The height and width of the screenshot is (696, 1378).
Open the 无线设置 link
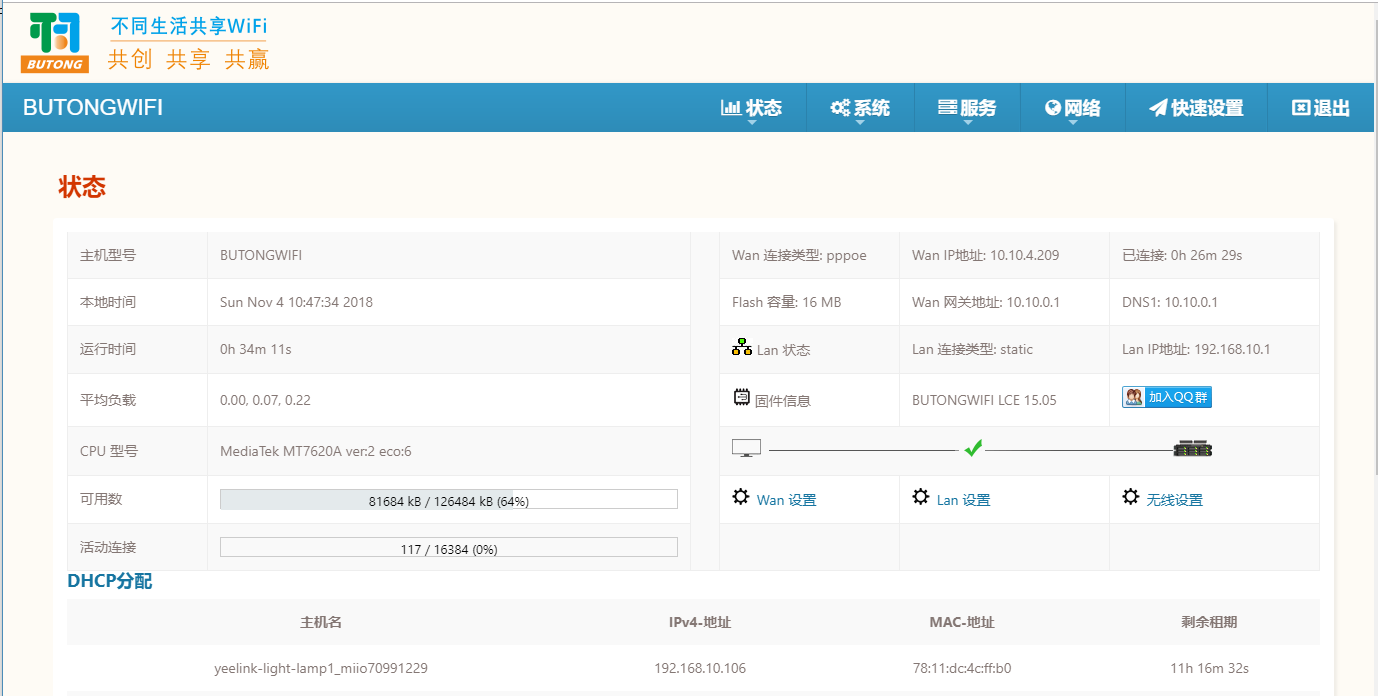point(1174,500)
